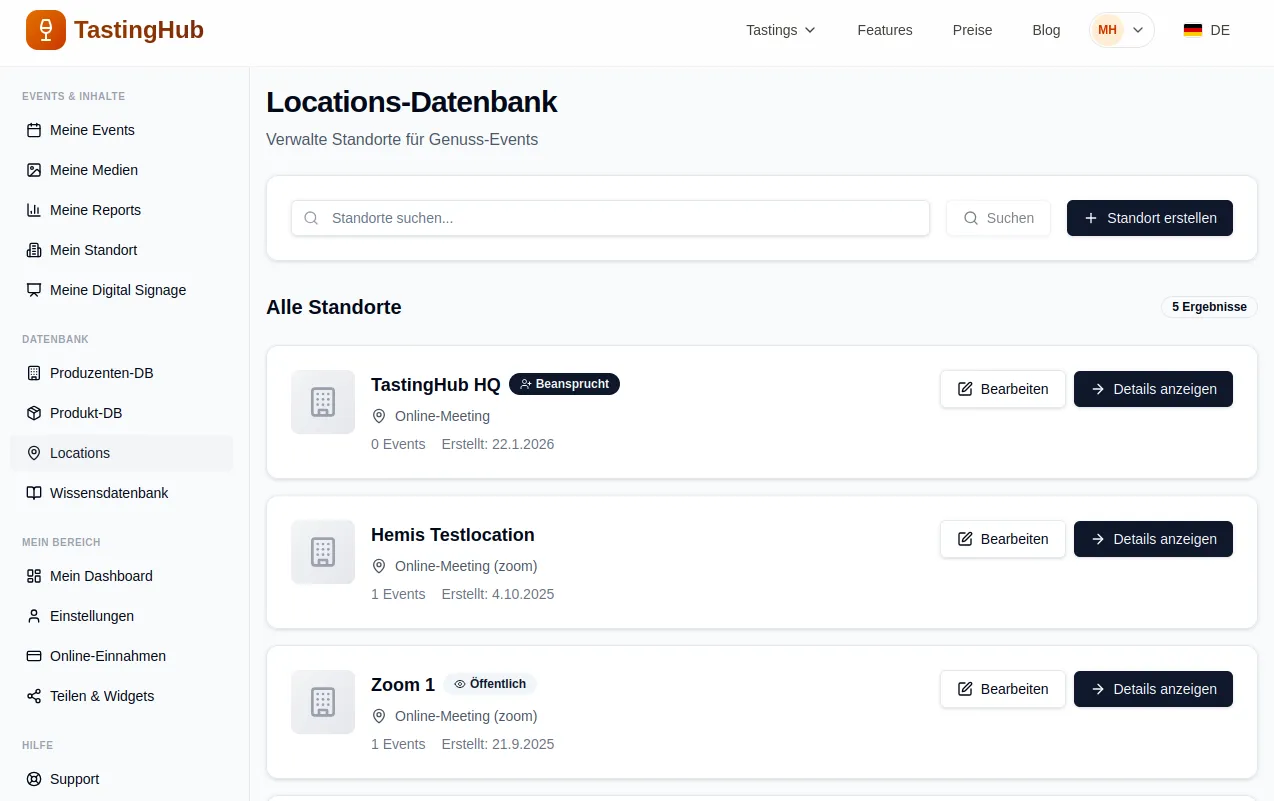This screenshot has height=801, width=1274.
Task: Open Preise in the top navigation
Action: click(972, 30)
